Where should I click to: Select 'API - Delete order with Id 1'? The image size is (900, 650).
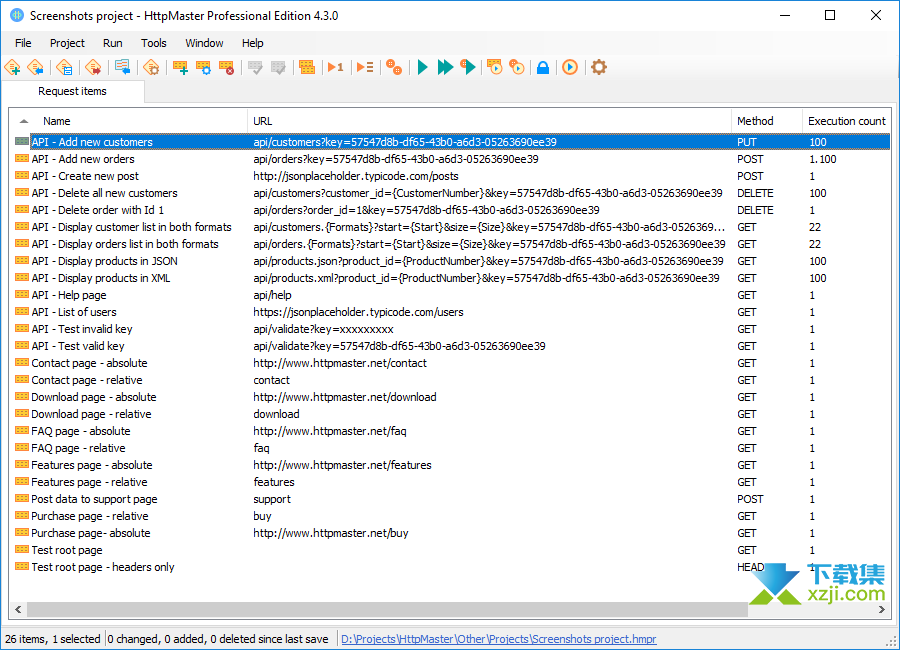pos(452,210)
